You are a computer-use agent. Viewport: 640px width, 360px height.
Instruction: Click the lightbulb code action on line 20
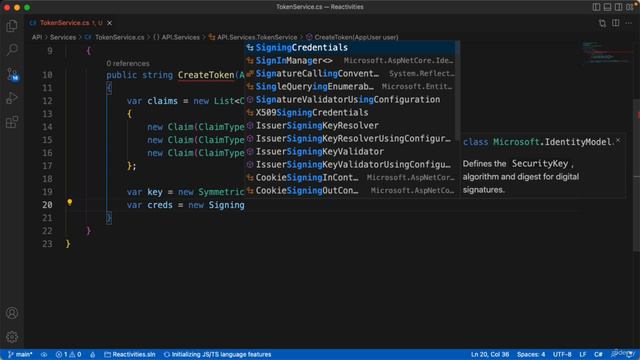click(70, 202)
